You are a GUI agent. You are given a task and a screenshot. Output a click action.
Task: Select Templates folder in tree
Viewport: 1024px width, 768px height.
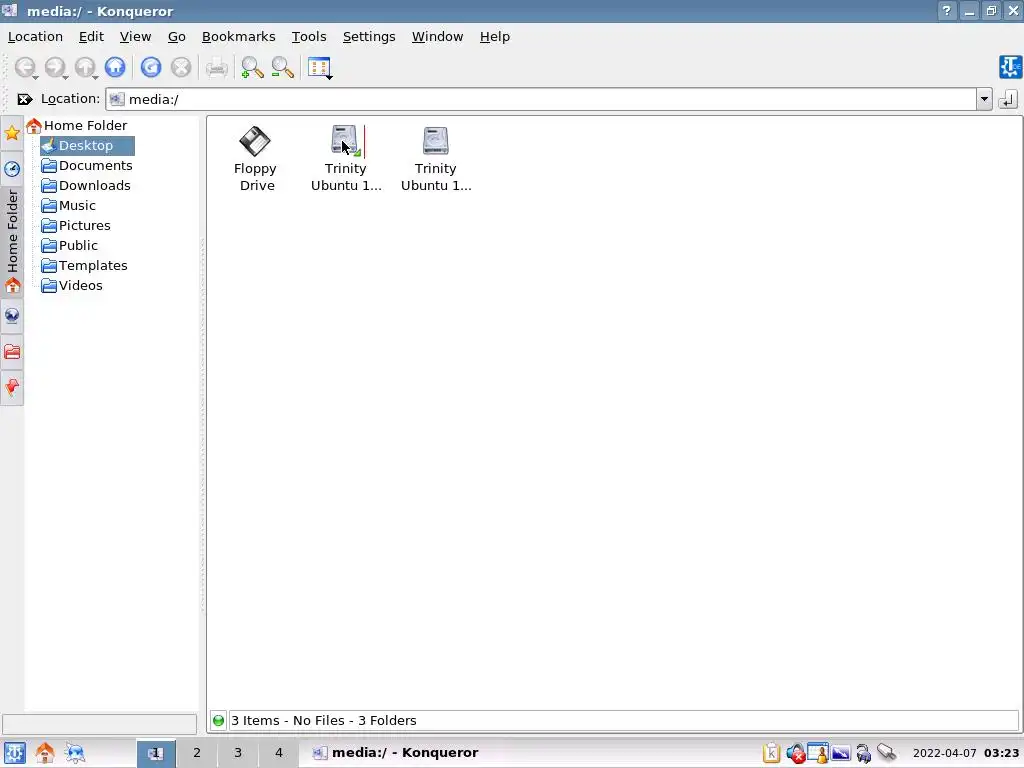(84, 266)
